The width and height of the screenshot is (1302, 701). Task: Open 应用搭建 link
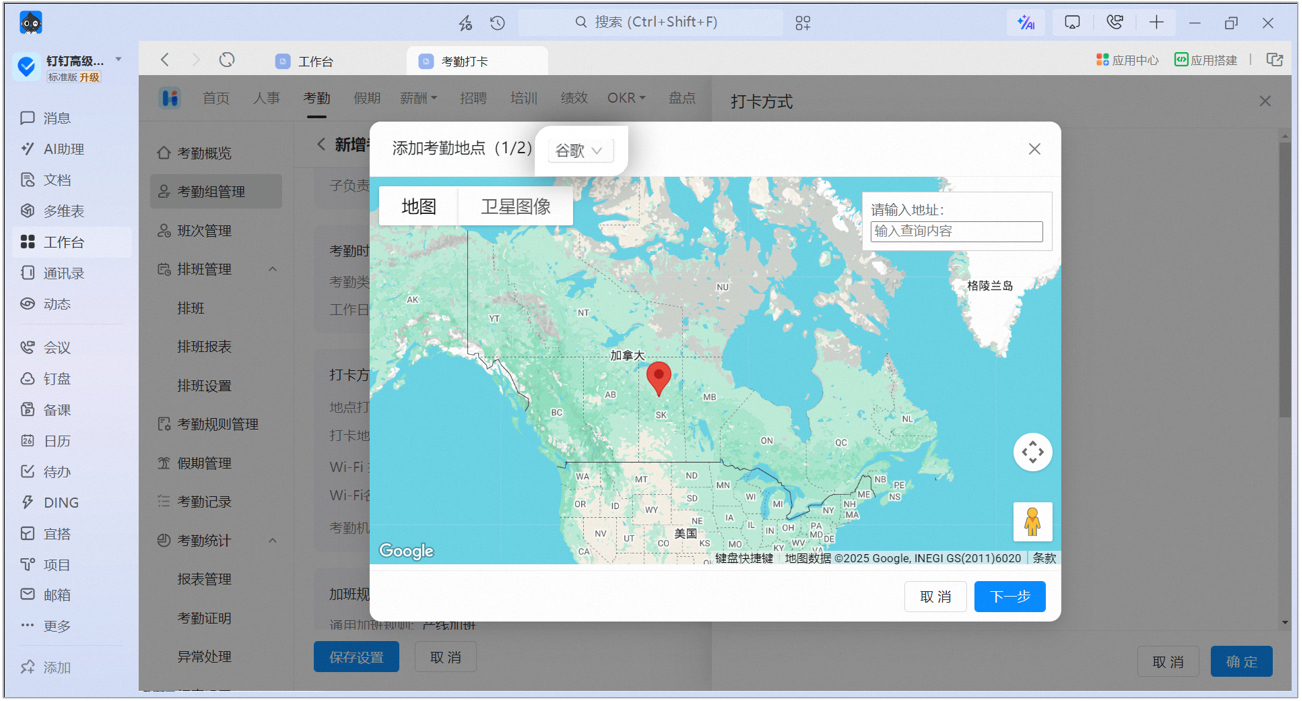point(1205,60)
